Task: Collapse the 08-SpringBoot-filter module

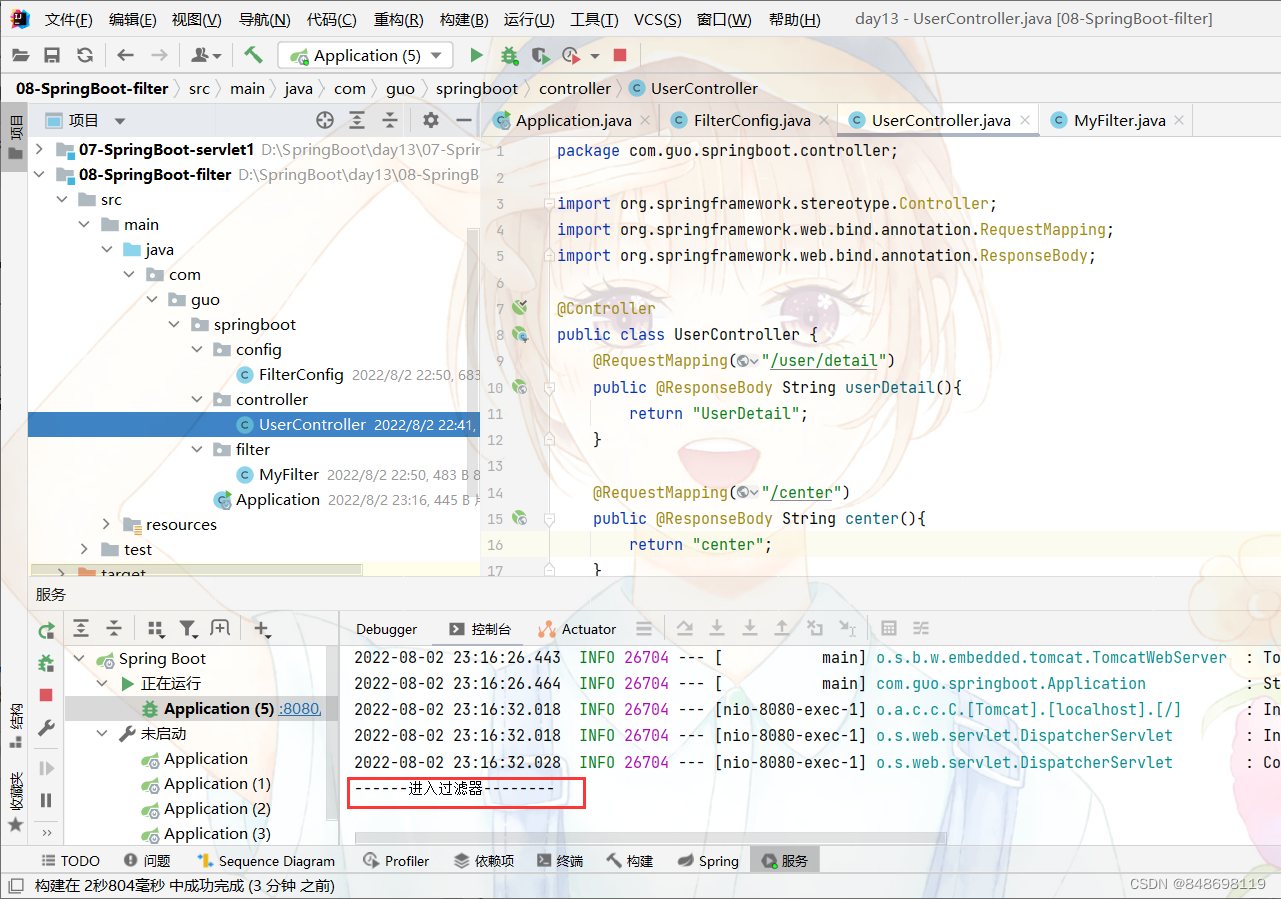Action: click(39, 175)
